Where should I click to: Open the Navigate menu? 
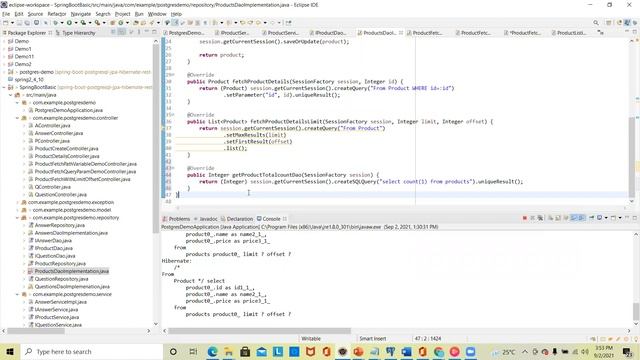coord(81,14)
